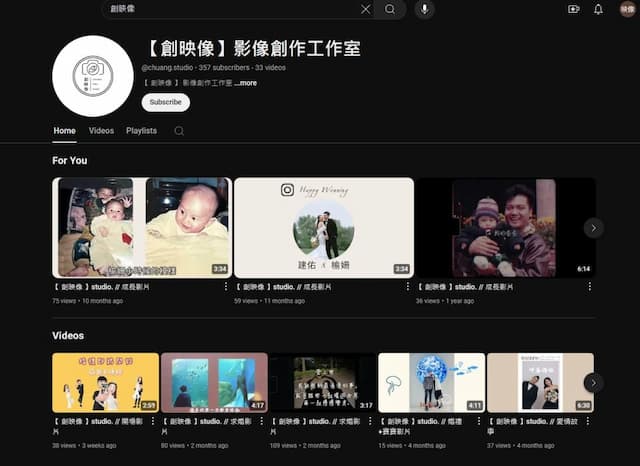Open the Videos section heading link
640x466 pixels.
[x=68, y=336]
